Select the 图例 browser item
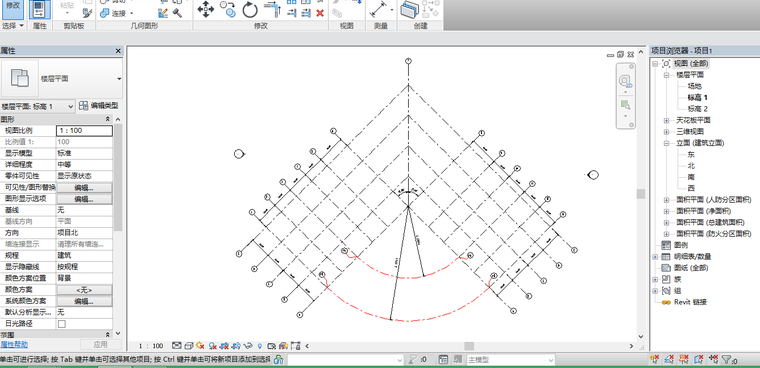Viewport: 760px width, 368px height. pyautogui.click(x=680, y=245)
